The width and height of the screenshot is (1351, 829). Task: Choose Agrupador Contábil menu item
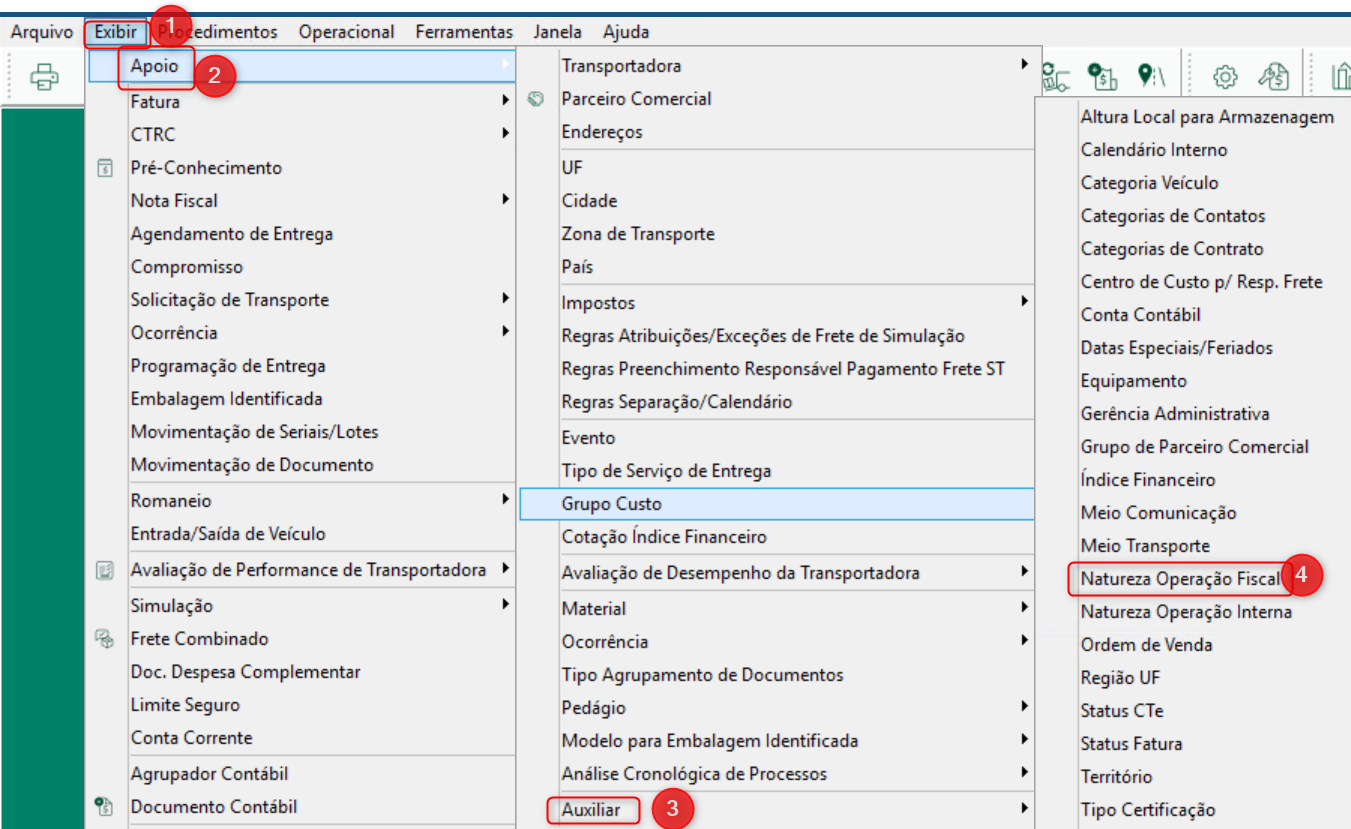(210, 774)
